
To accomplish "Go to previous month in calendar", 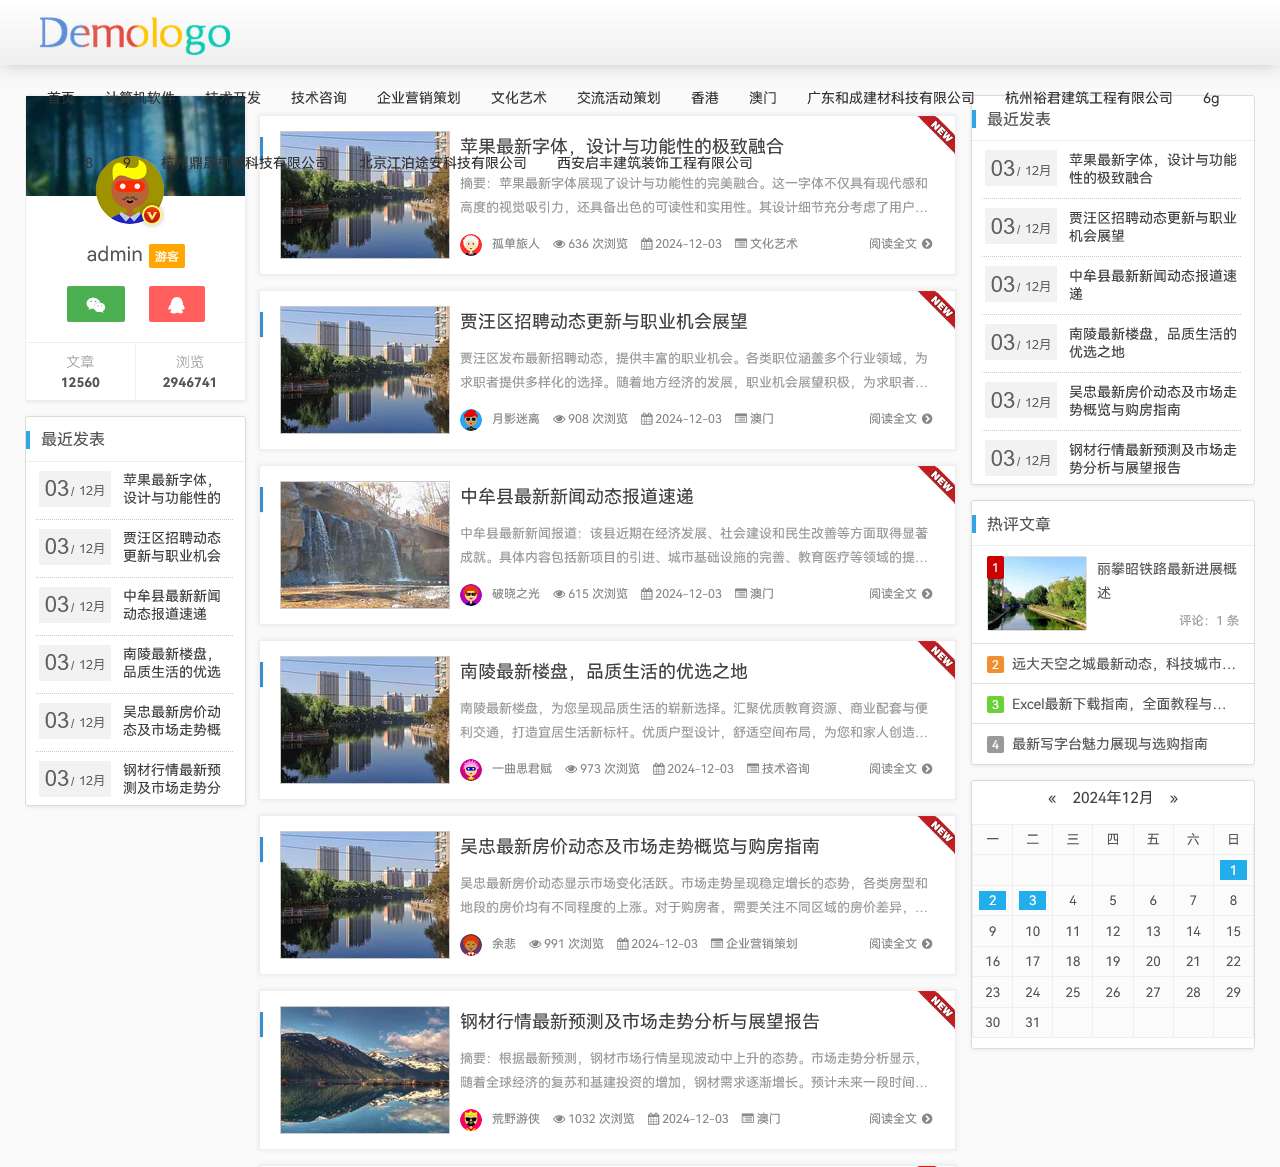I will [x=1051, y=798].
